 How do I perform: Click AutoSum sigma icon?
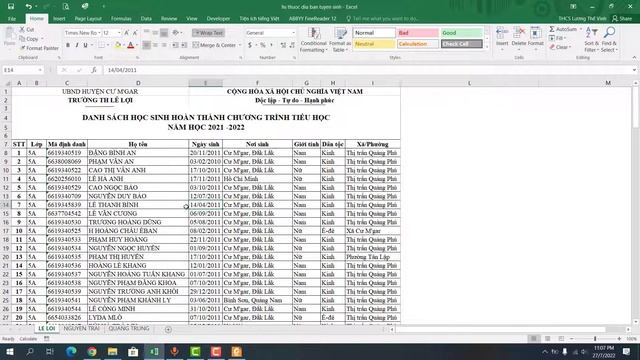552,29
